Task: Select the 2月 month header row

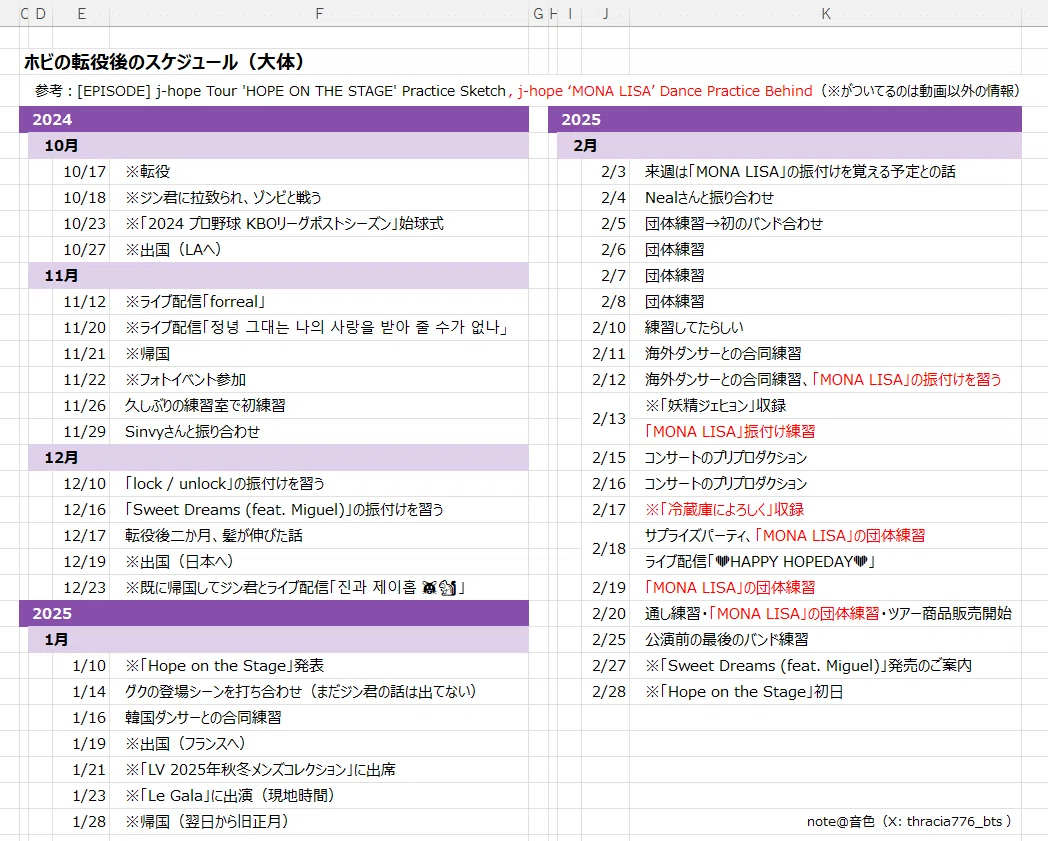Action: click(789, 146)
